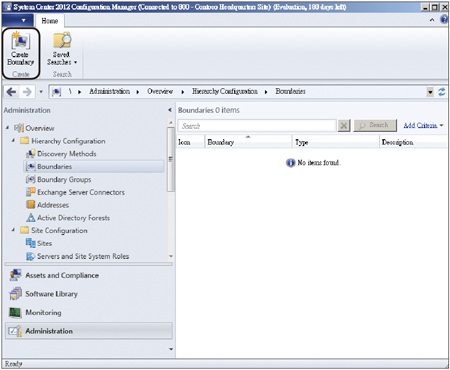Open the workspace options dropdown arrow
450x370 pixels.
pos(171,349)
